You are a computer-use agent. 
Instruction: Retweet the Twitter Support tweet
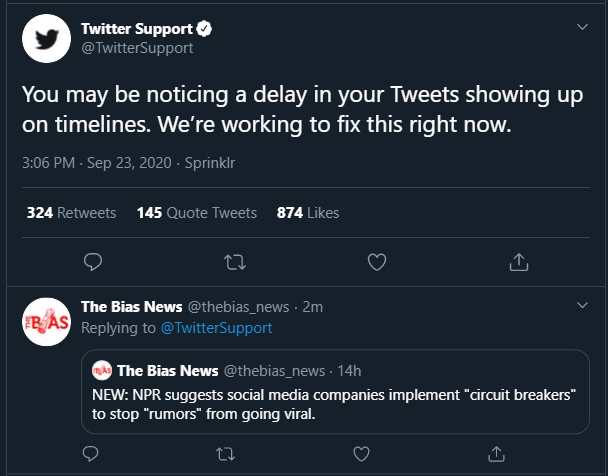[235, 262]
